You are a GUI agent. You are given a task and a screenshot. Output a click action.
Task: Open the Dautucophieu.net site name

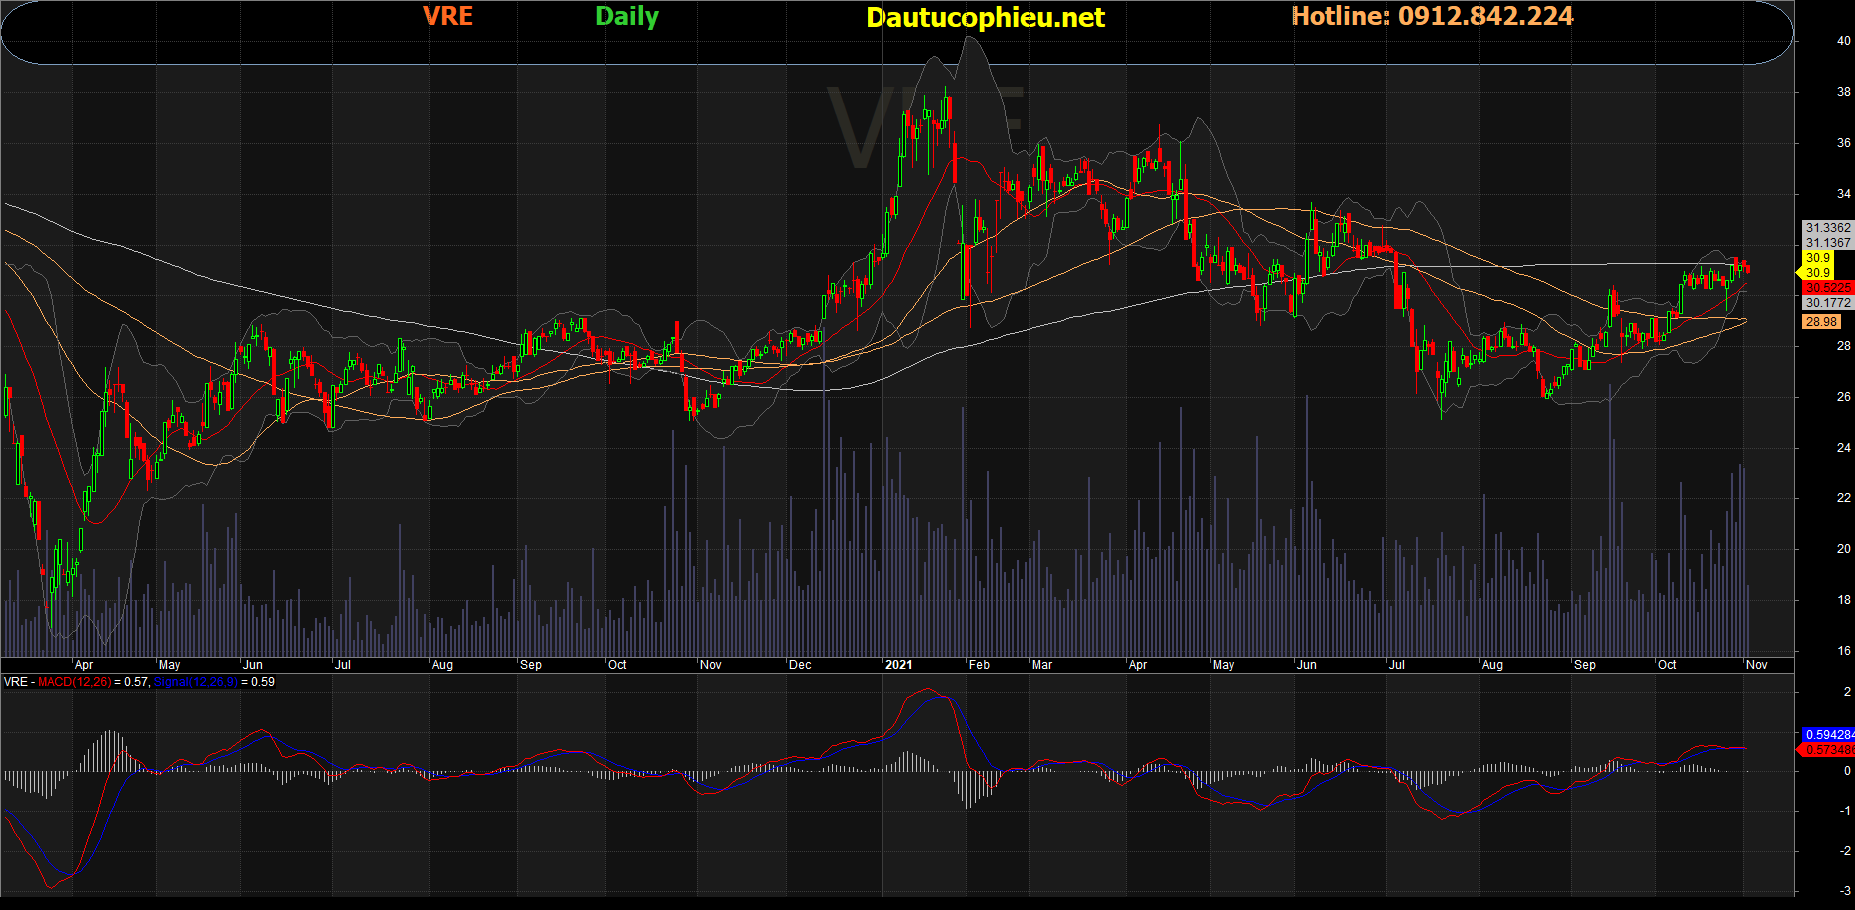click(985, 18)
